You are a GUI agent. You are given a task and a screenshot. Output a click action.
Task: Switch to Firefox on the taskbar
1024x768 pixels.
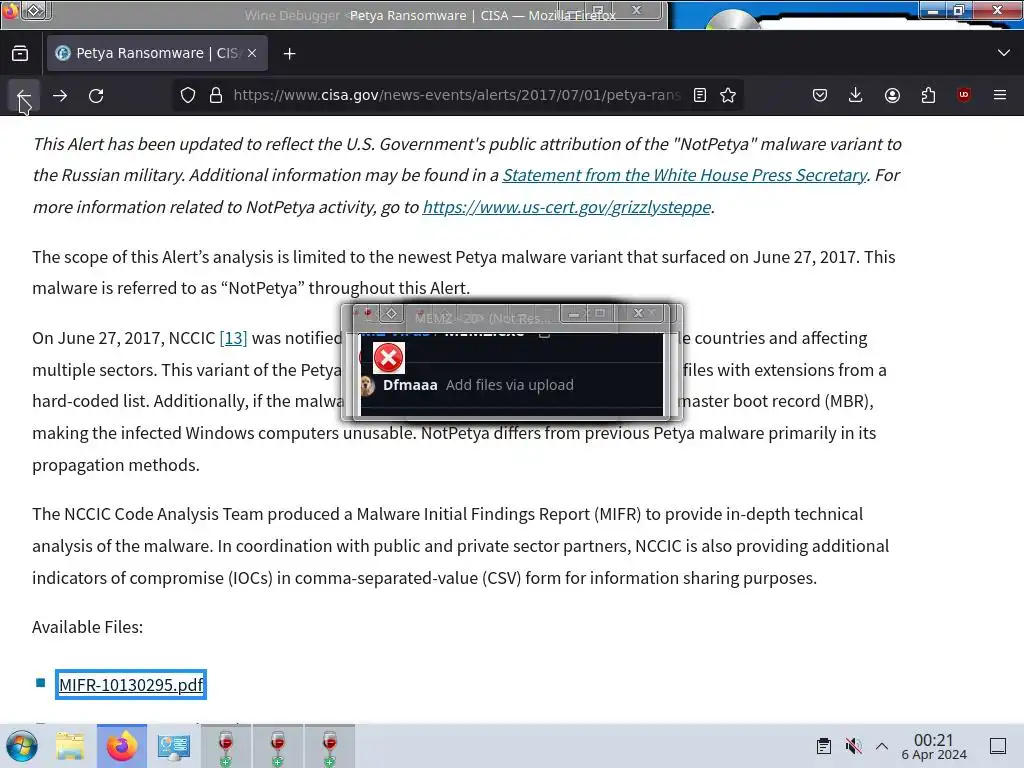(x=121, y=746)
